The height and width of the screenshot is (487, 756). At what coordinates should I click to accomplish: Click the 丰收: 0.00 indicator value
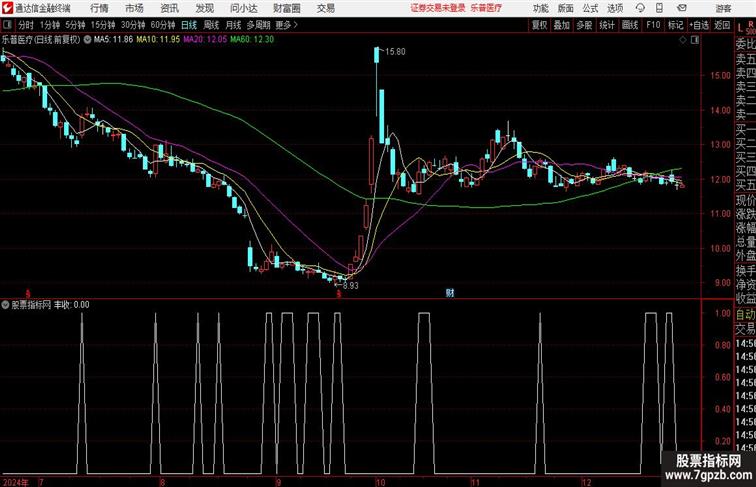(71, 305)
